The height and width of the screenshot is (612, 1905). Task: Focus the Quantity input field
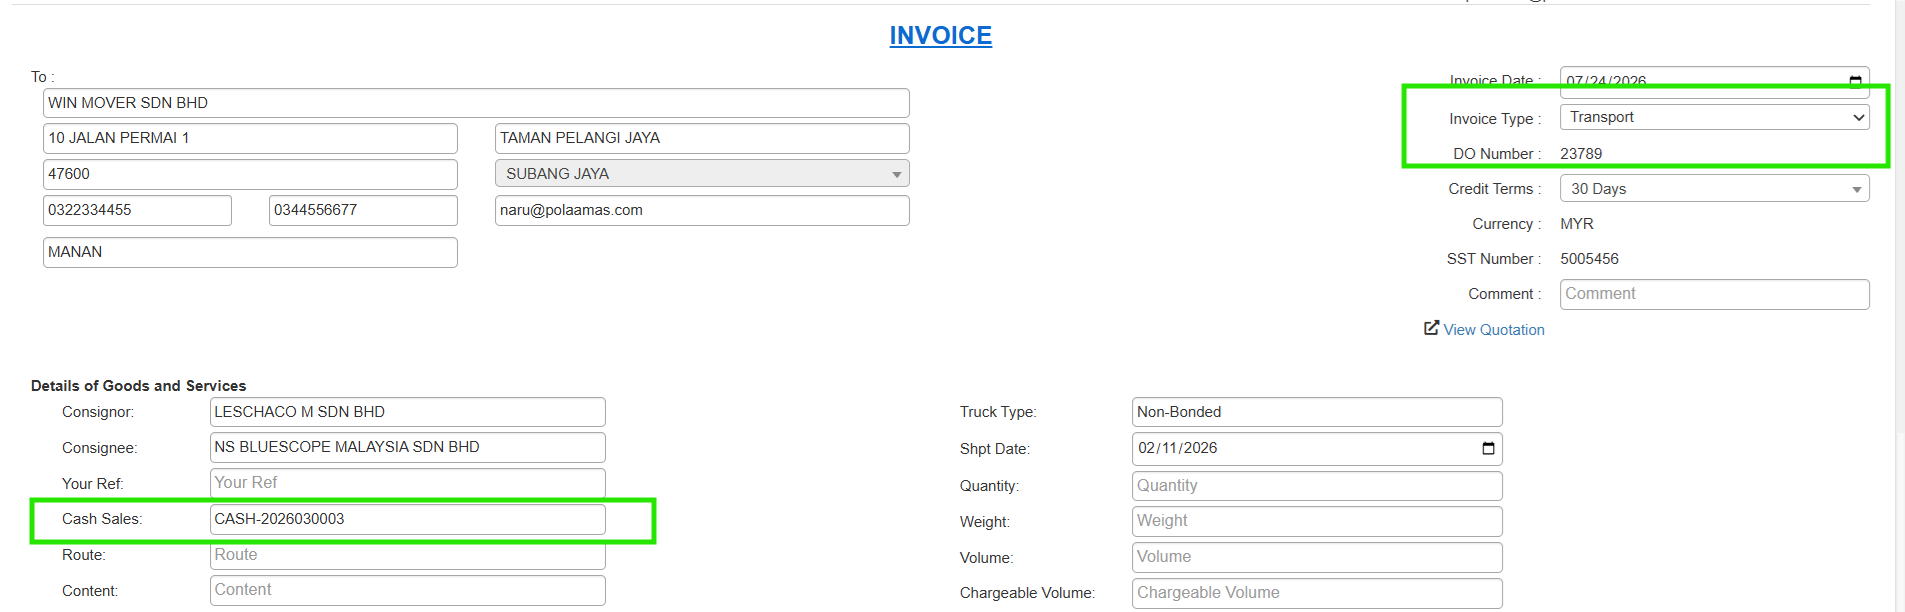(x=1317, y=486)
